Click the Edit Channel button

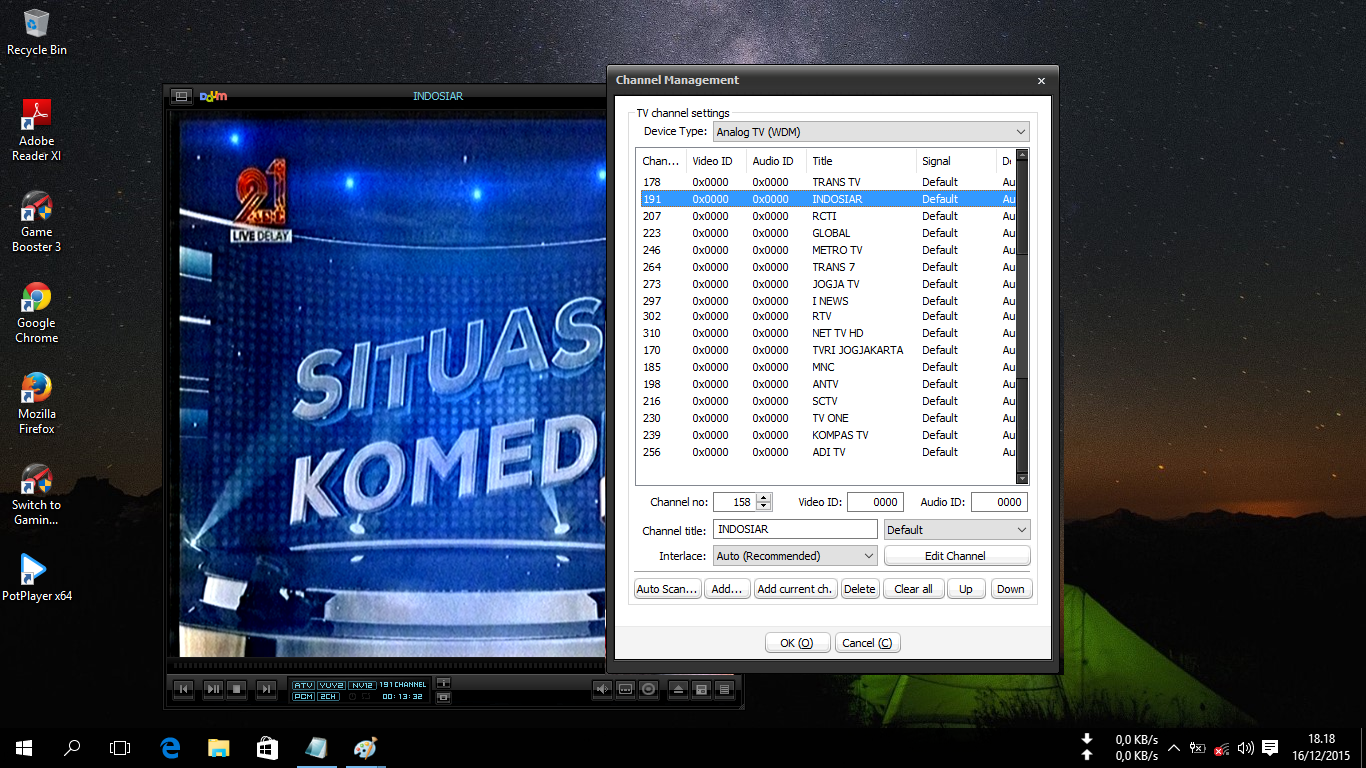point(956,555)
